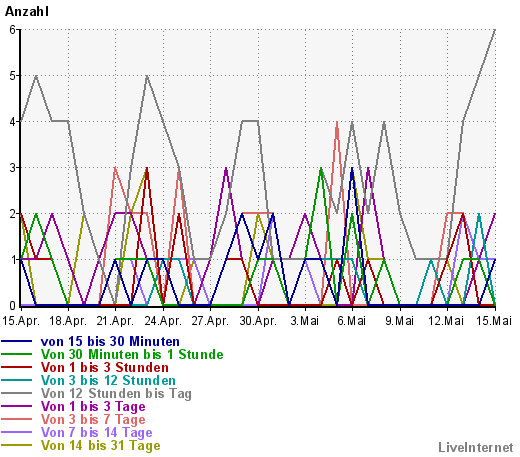The height and width of the screenshot is (457, 520).
Task: Click the salmon line's peak of 4 near 5.Mai
Action: [x=337, y=122]
